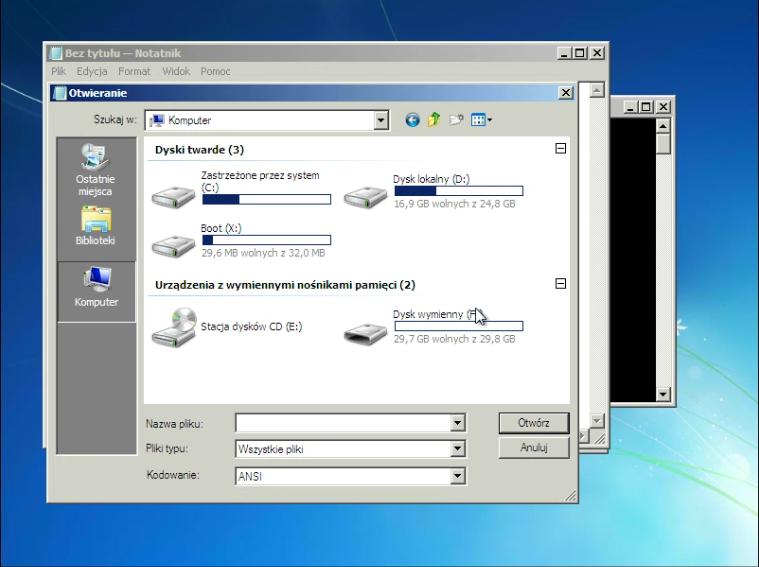Click the Nazwa pliku text field
759x567 pixels.
coord(343,423)
